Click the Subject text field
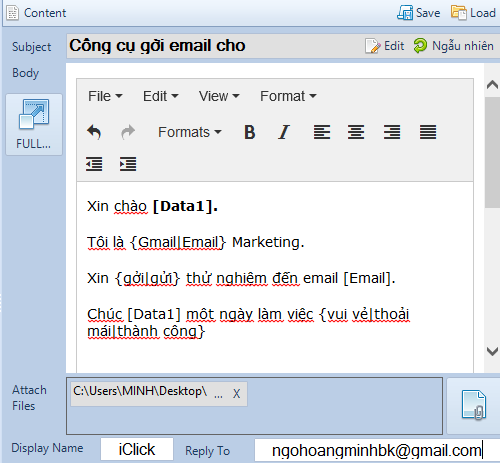 tap(213, 46)
